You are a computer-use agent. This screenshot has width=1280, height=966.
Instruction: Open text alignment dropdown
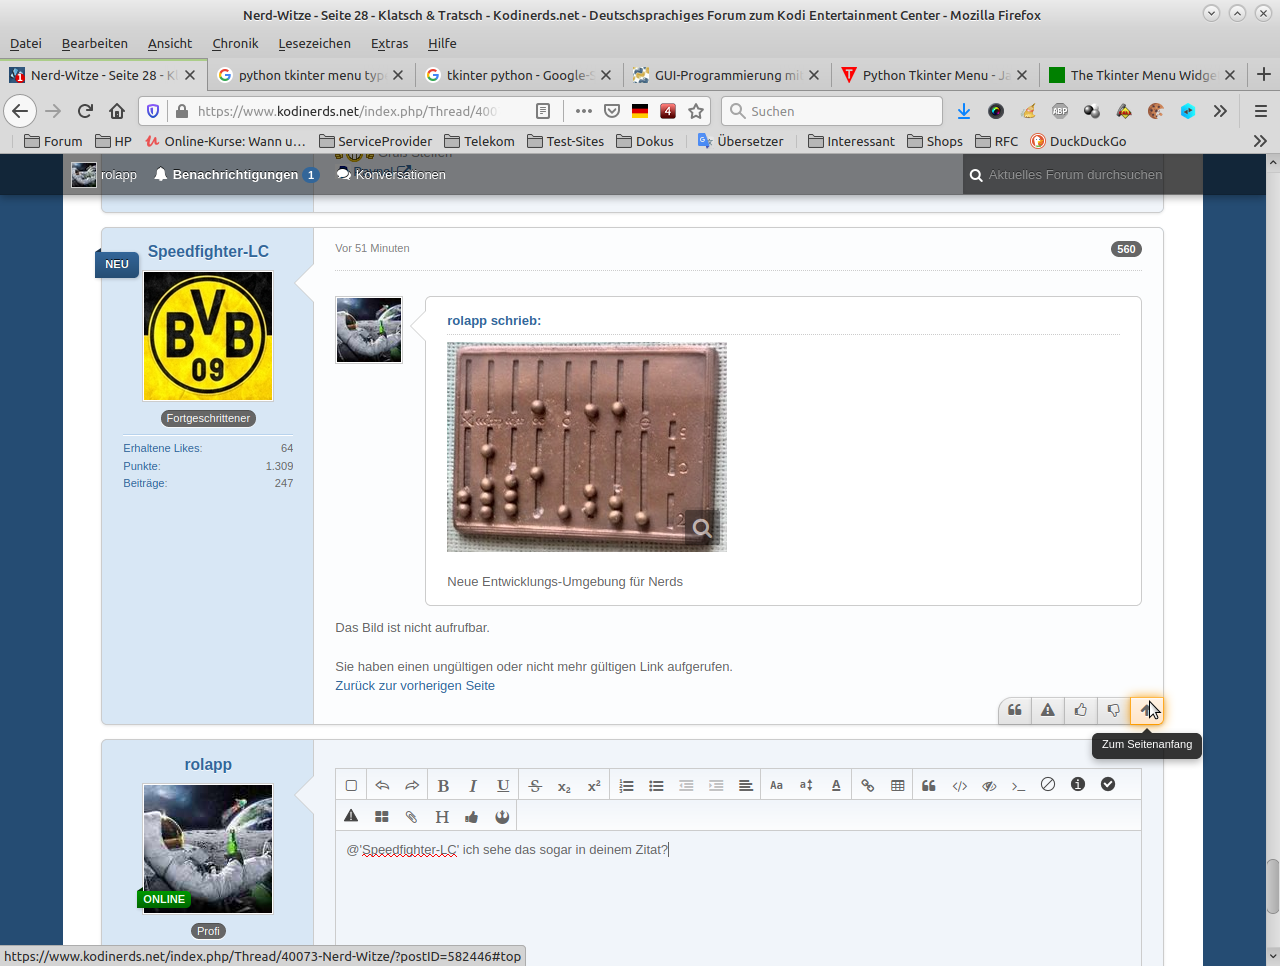746,785
